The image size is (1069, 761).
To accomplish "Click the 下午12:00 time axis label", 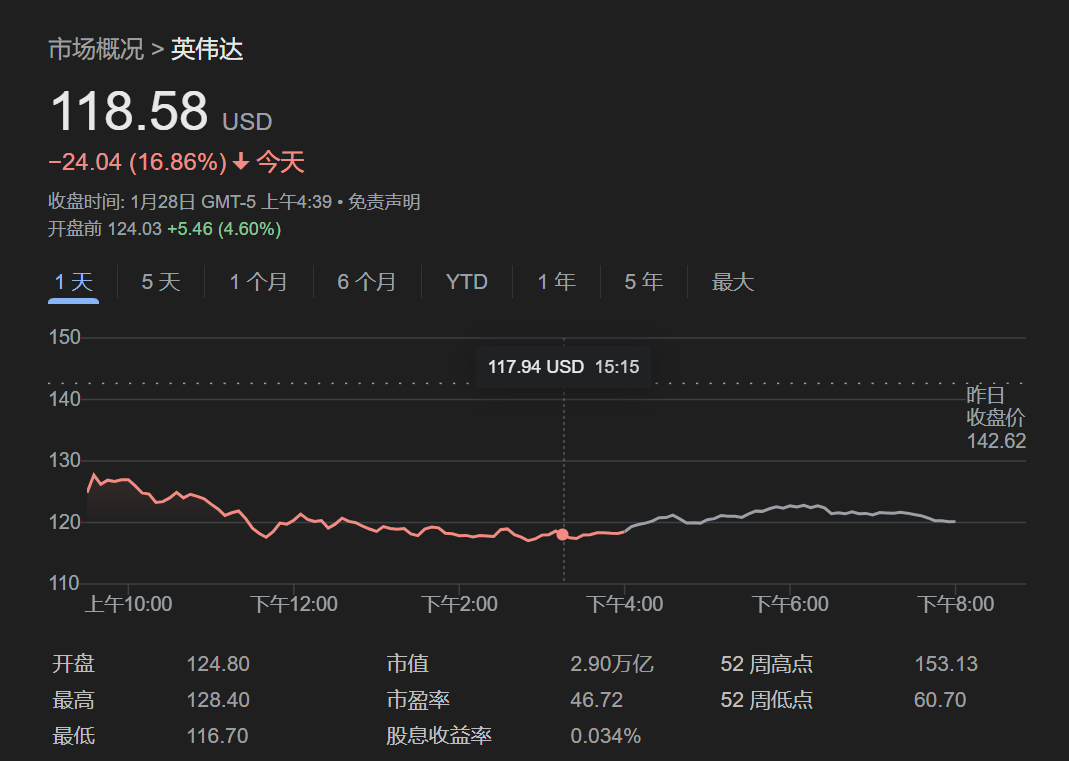I will pos(294,603).
